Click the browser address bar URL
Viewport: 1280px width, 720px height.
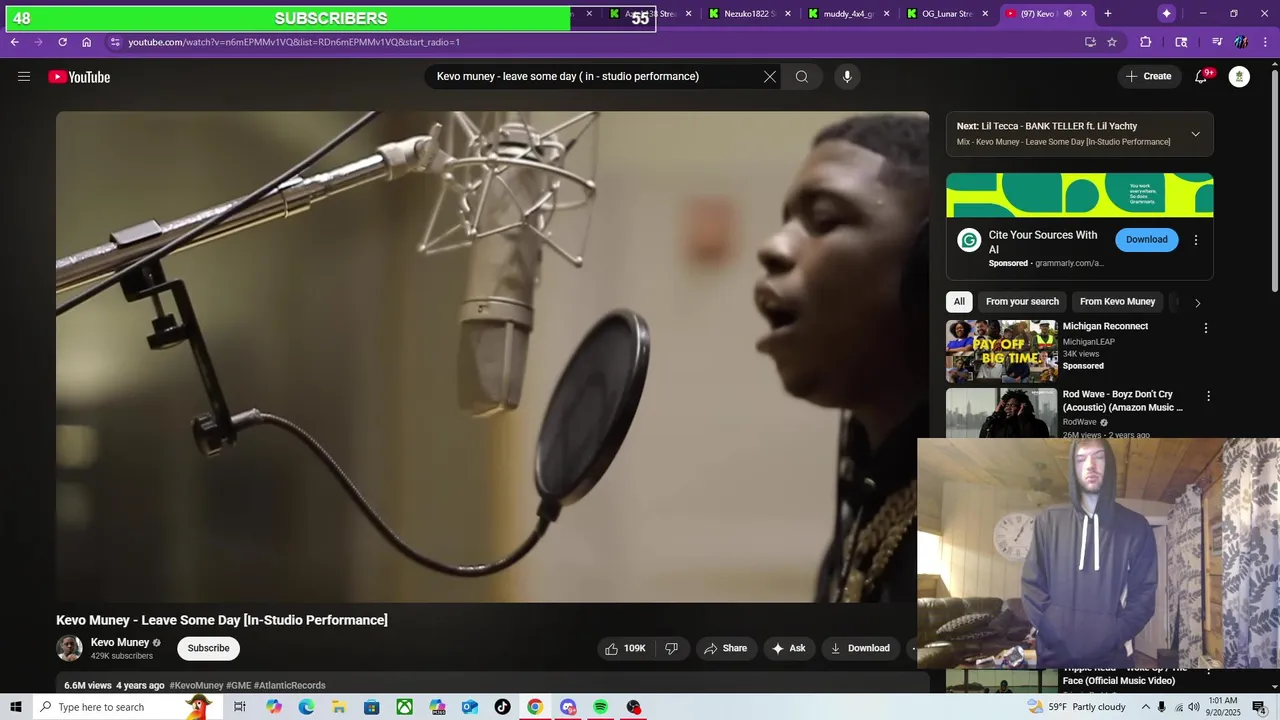pyautogui.click(x=294, y=42)
